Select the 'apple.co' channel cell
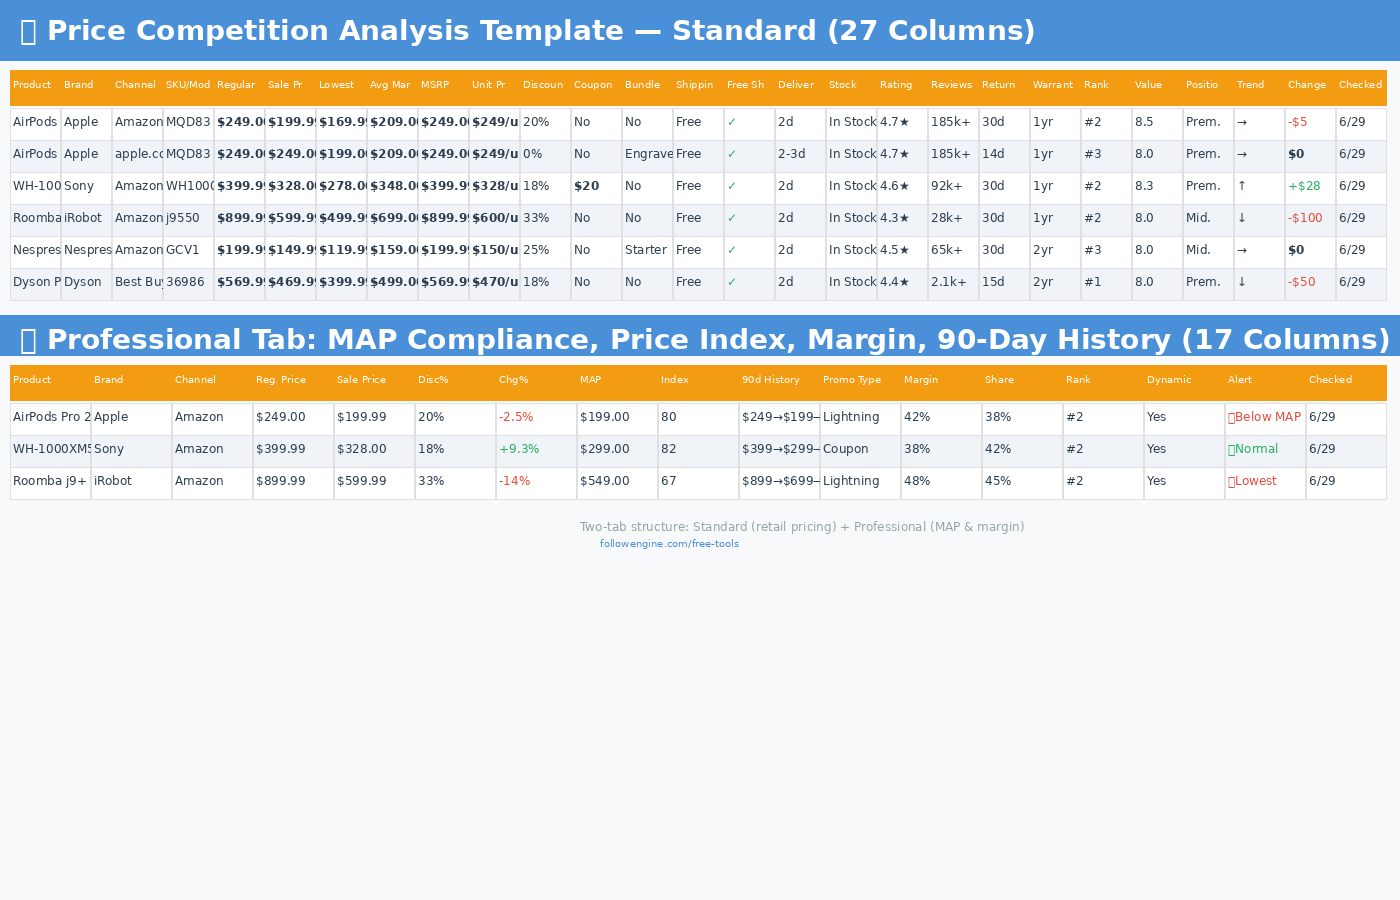 point(137,155)
